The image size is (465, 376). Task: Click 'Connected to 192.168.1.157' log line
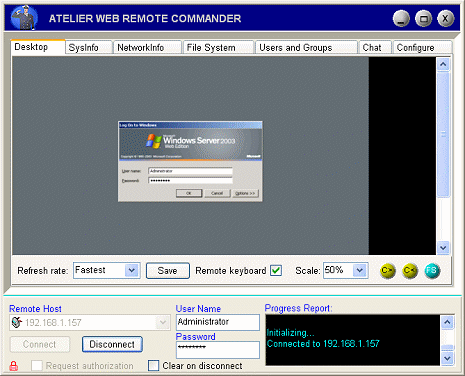pyautogui.click(x=323, y=344)
